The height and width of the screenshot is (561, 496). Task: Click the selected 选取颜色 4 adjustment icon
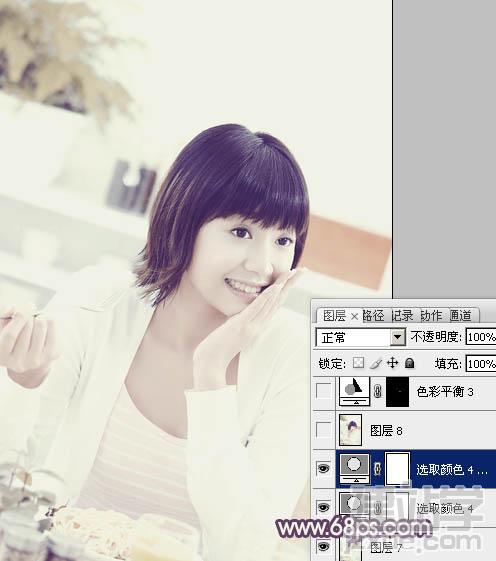tap(354, 469)
